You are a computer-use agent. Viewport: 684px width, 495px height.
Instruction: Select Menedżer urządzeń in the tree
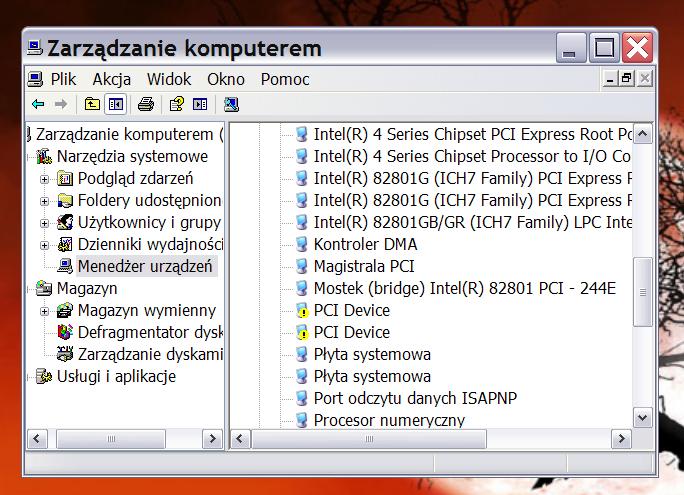pyautogui.click(x=145, y=266)
